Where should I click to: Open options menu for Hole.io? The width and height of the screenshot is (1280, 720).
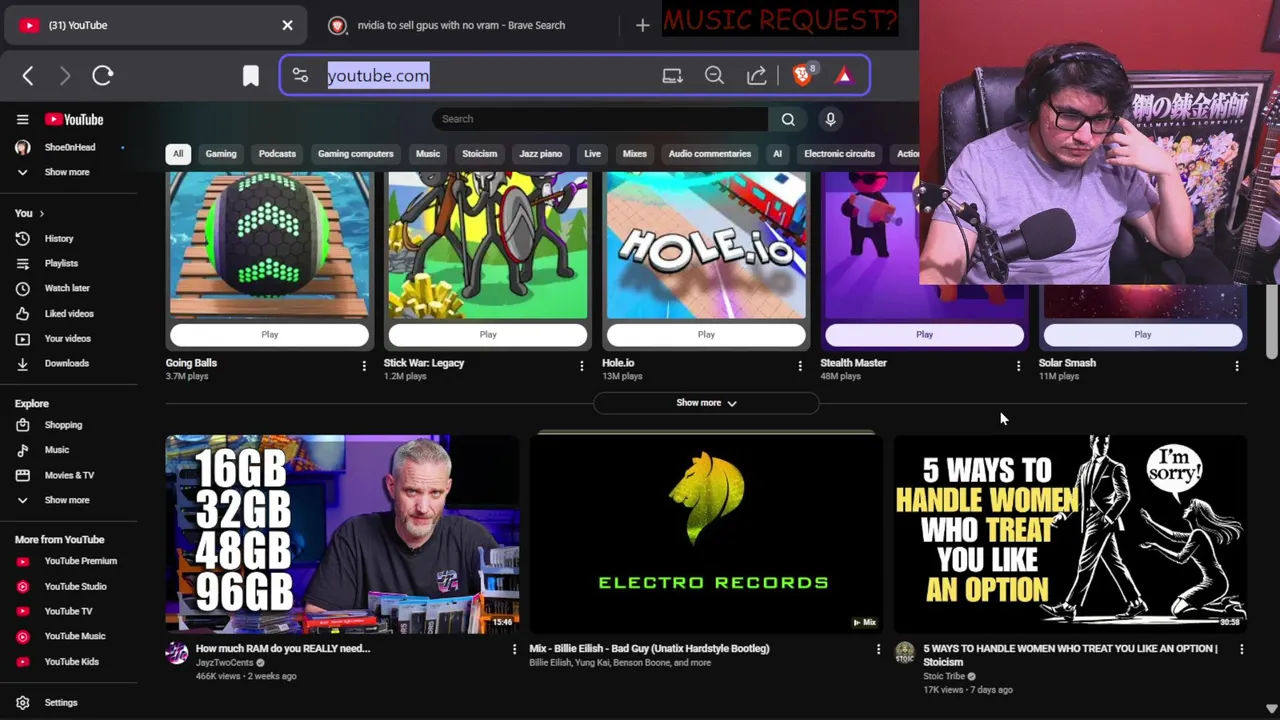[x=799, y=366]
